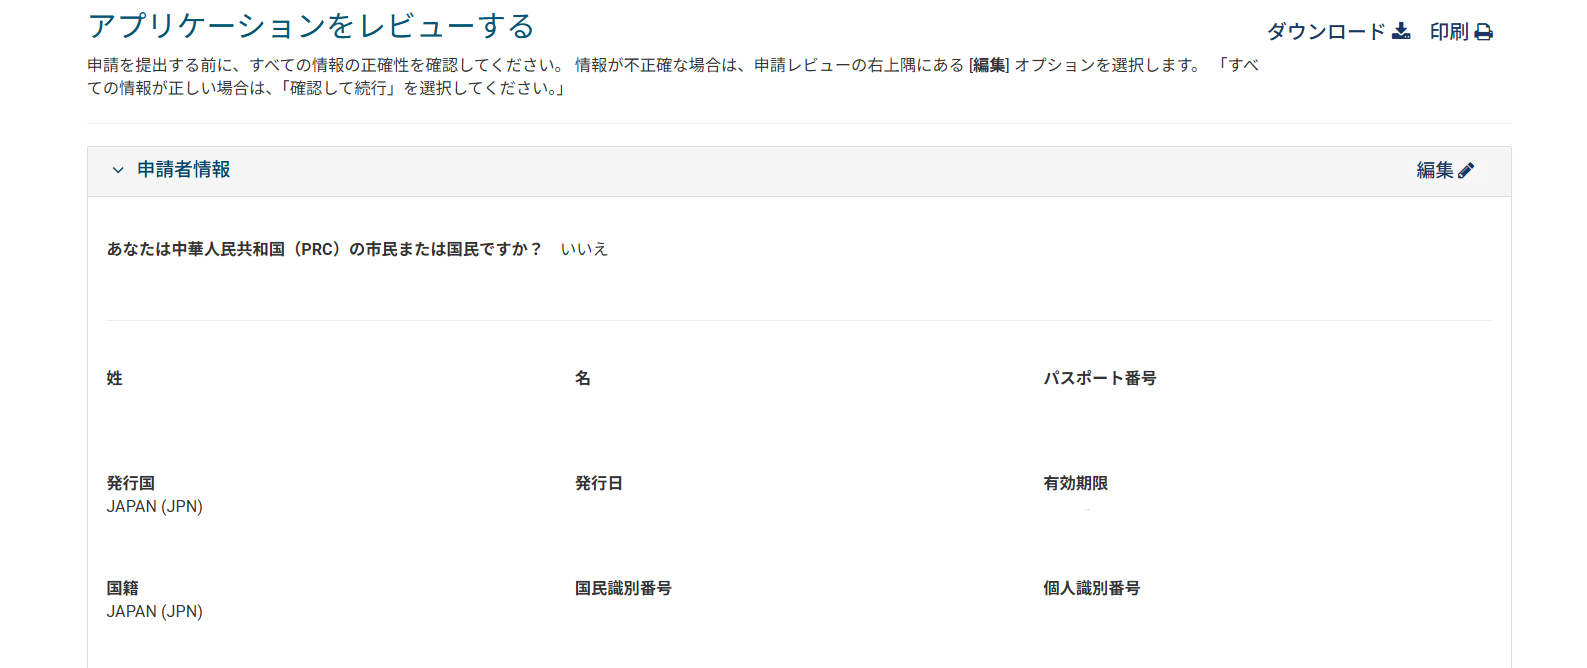Screen dimensions: 1587x668
Task: Click the 名 field label
Action: tap(583, 378)
